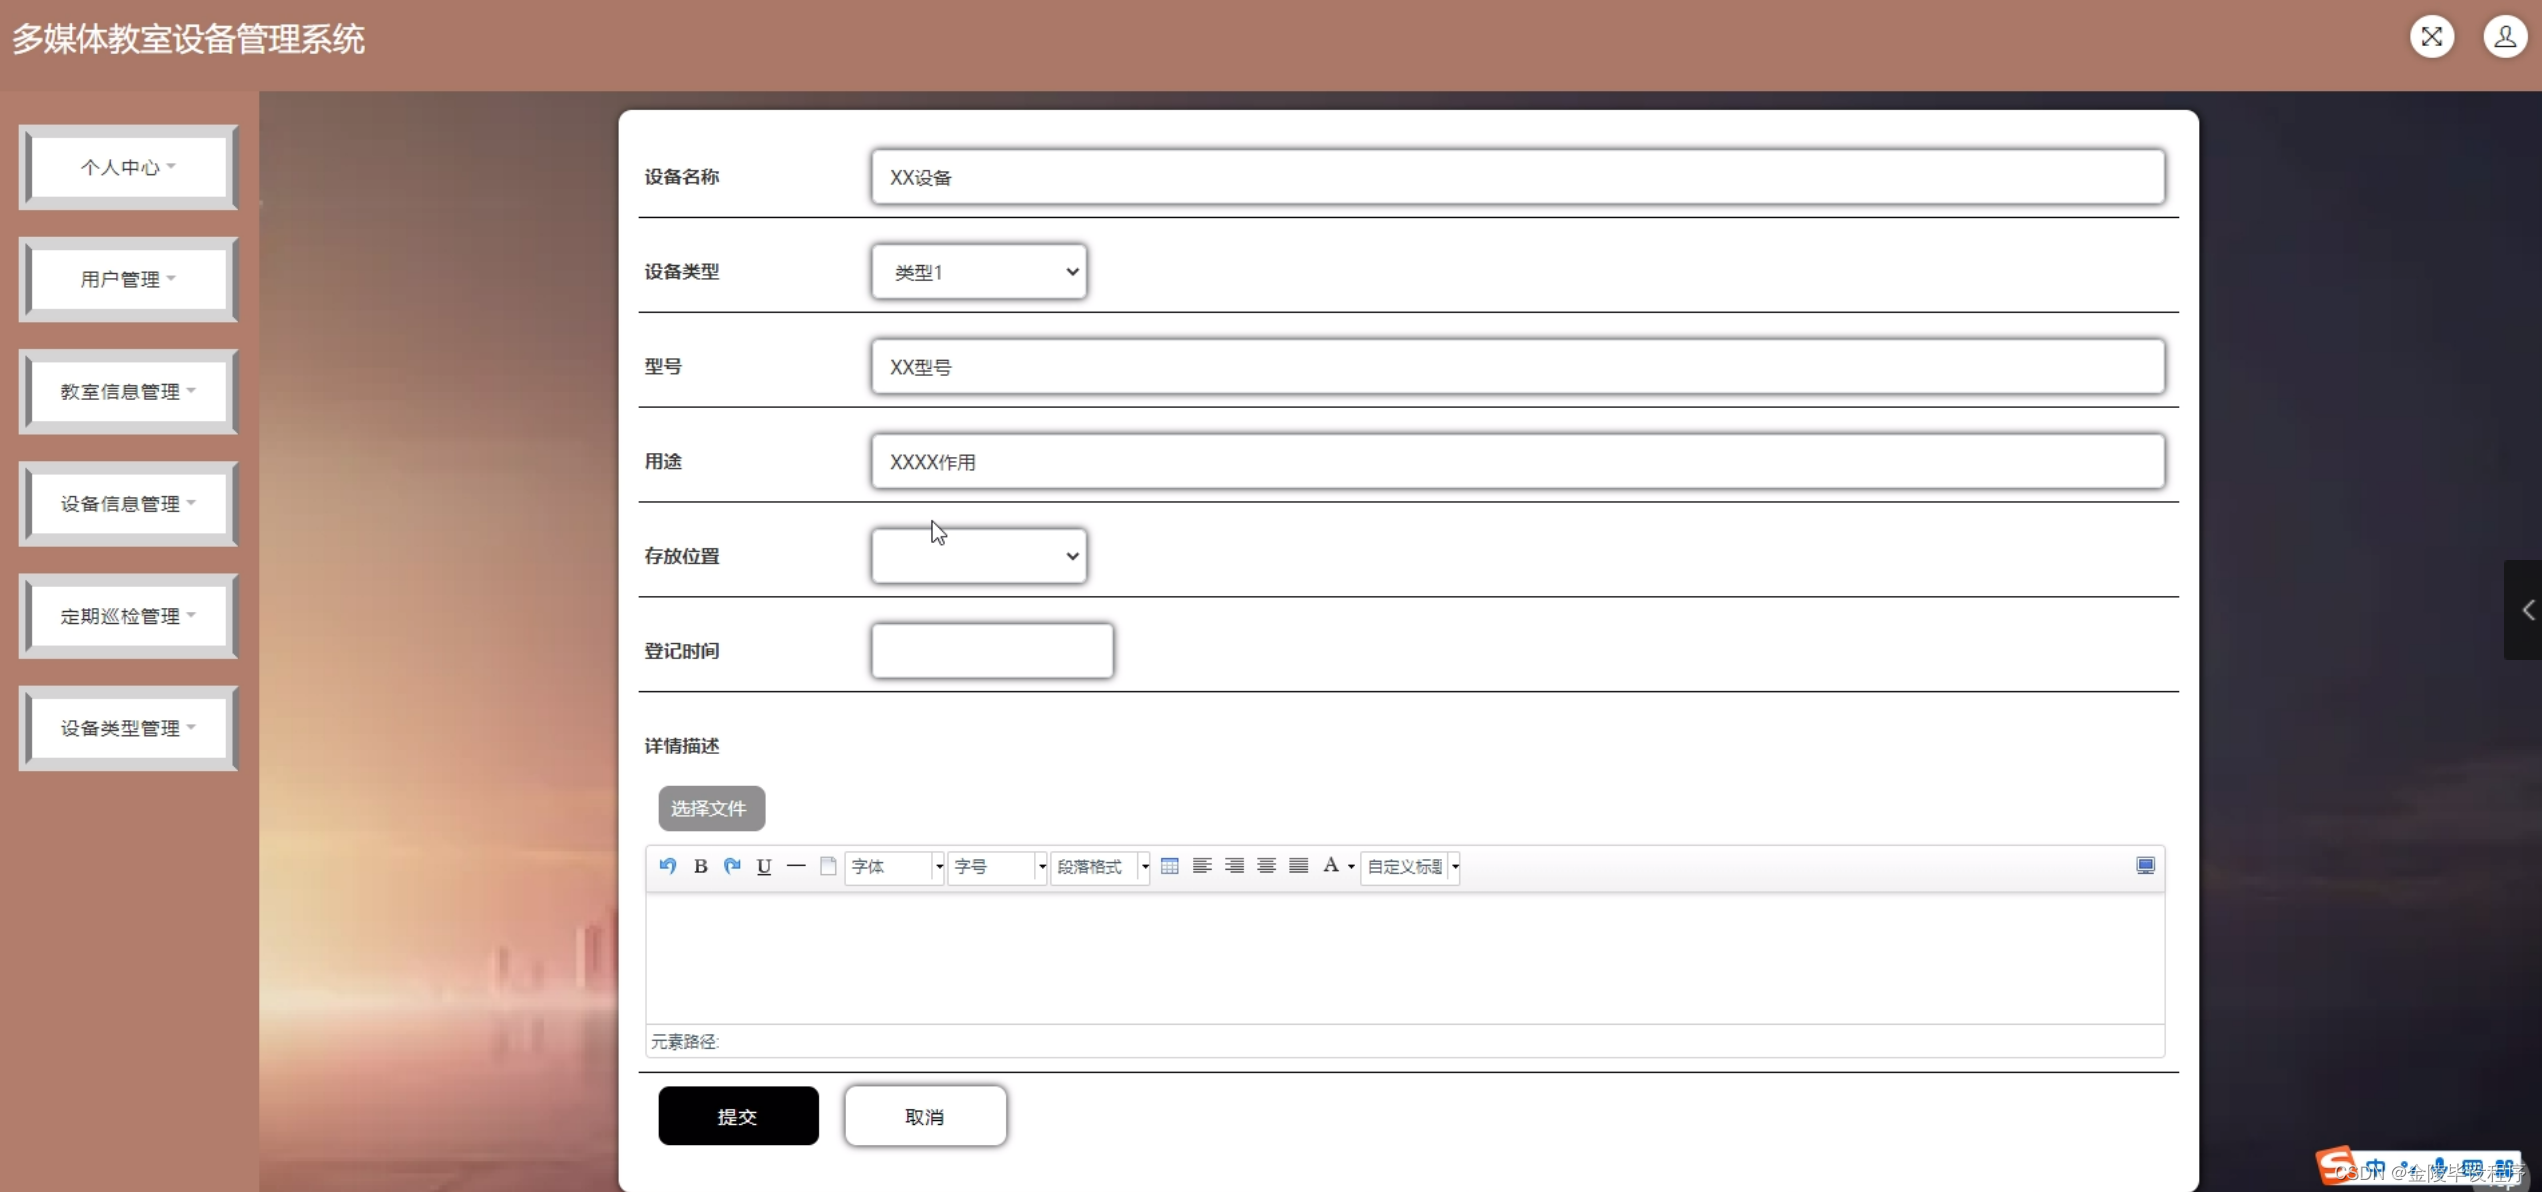Image resolution: width=2542 pixels, height=1192 pixels.
Task: Toggle justify alignment in editor
Action: (x=1298, y=866)
